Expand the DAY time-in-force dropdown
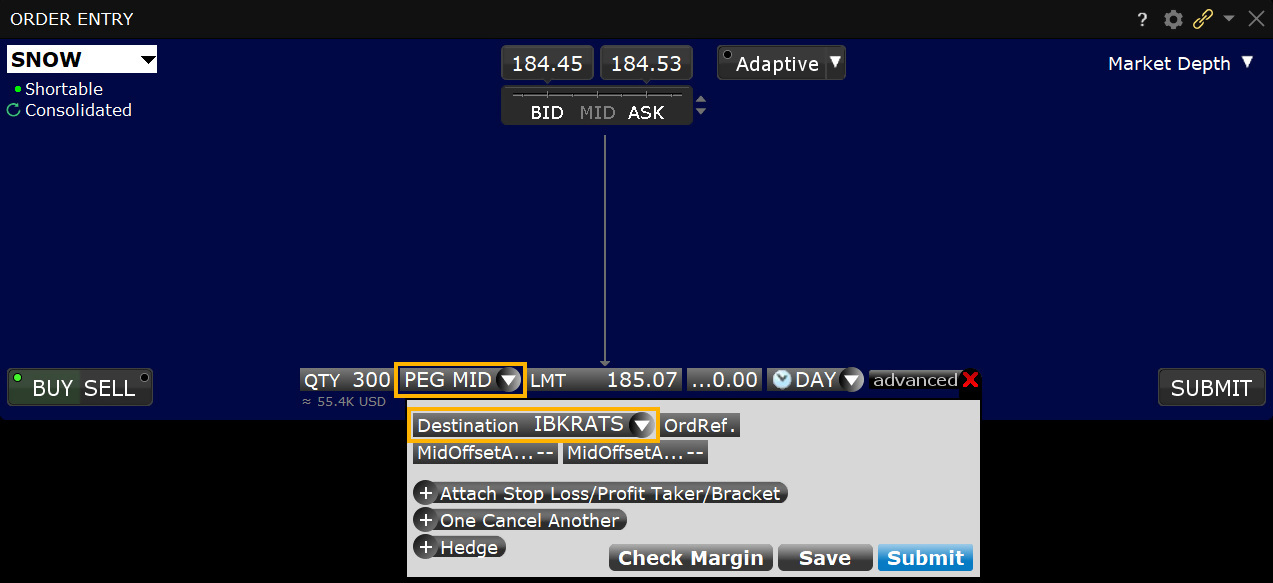 [x=851, y=379]
